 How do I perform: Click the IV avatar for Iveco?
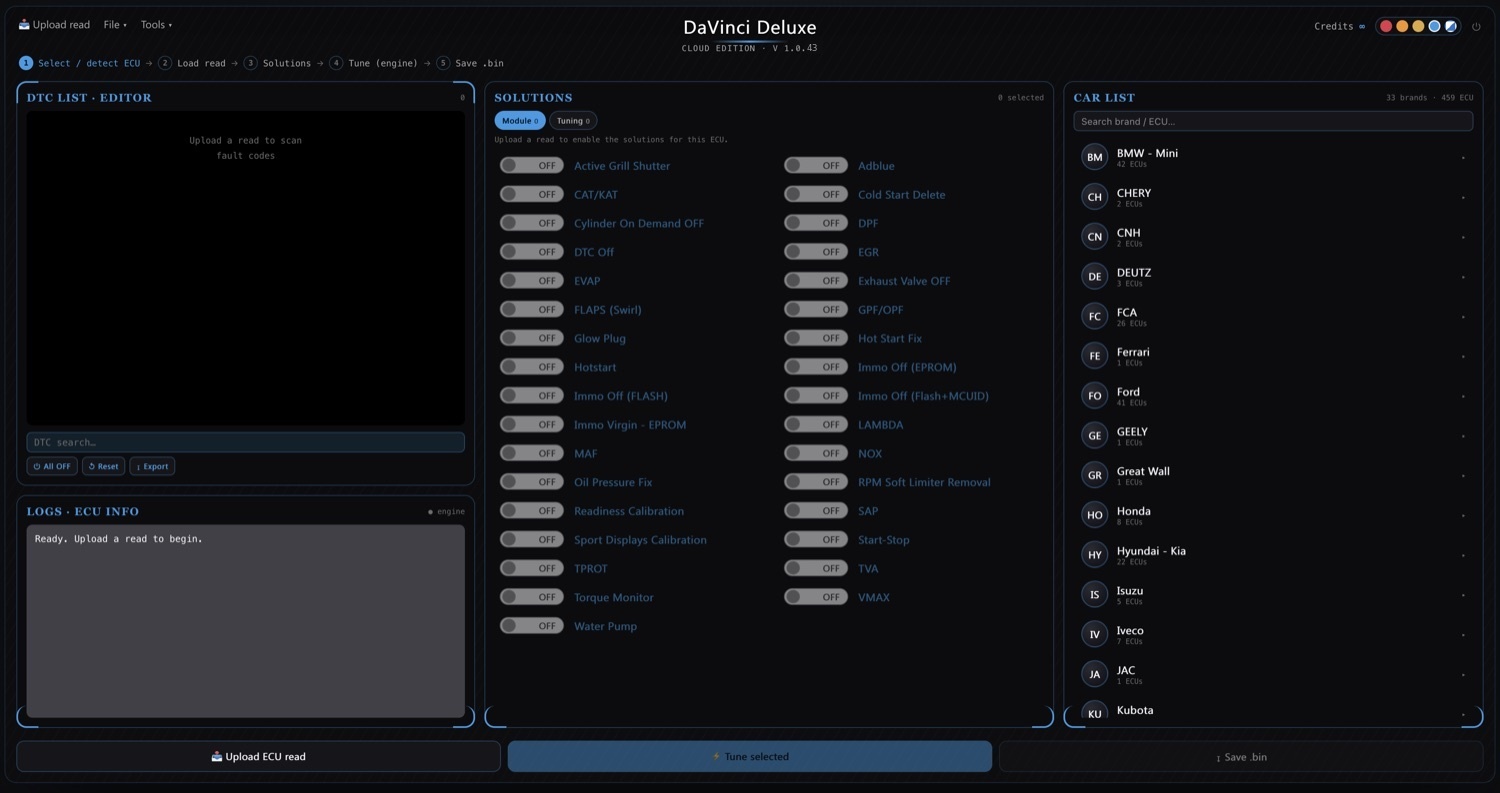1095,635
